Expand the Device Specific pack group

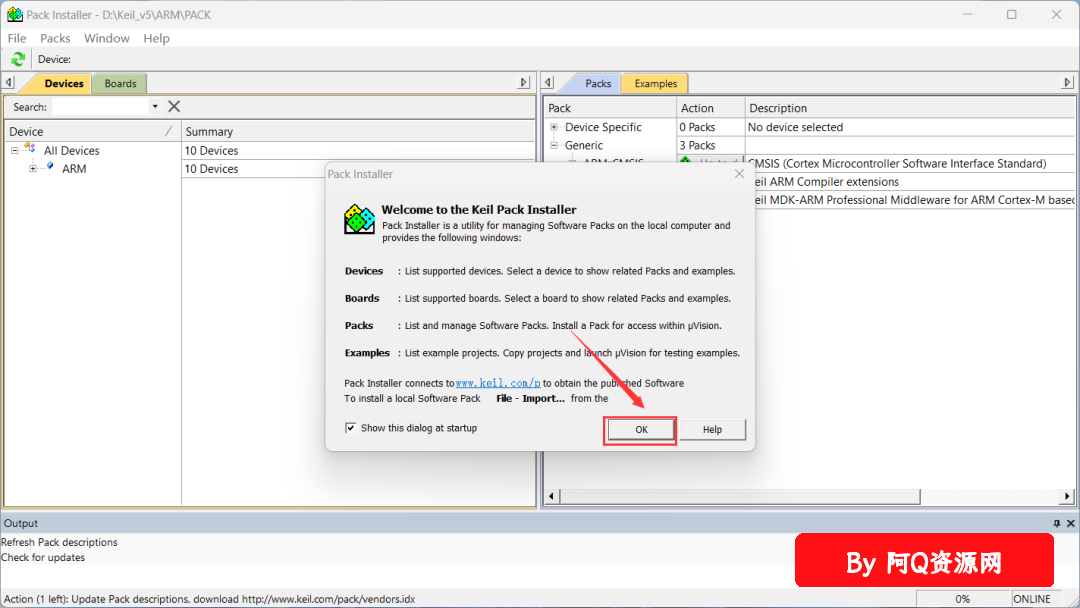[554, 127]
